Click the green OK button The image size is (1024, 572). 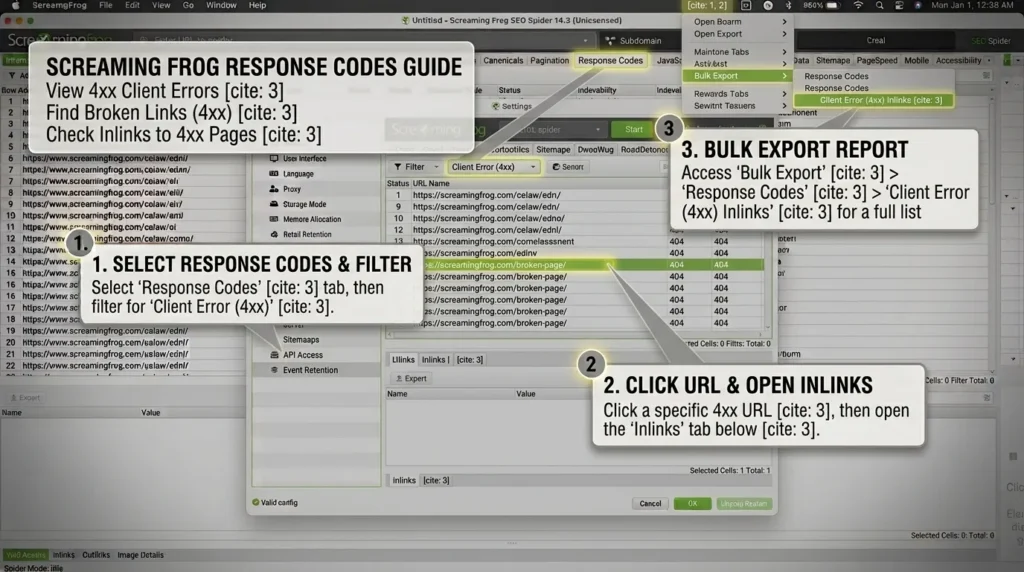point(692,503)
